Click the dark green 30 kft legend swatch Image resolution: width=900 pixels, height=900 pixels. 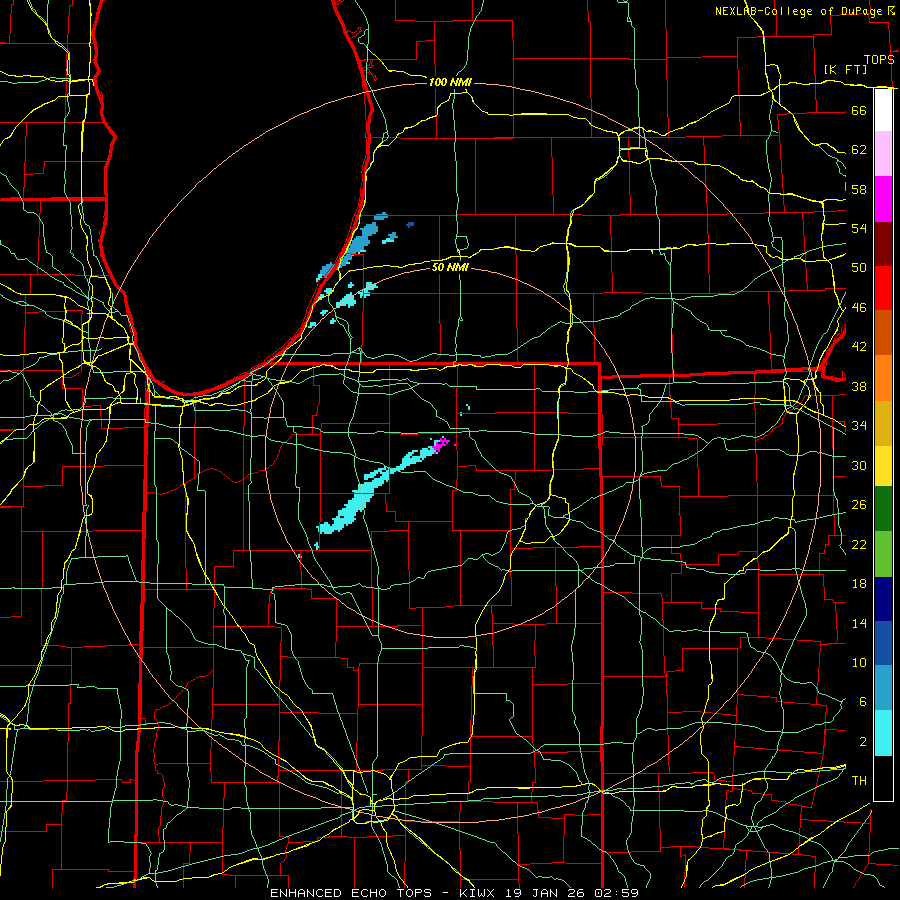tap(883, 509)
